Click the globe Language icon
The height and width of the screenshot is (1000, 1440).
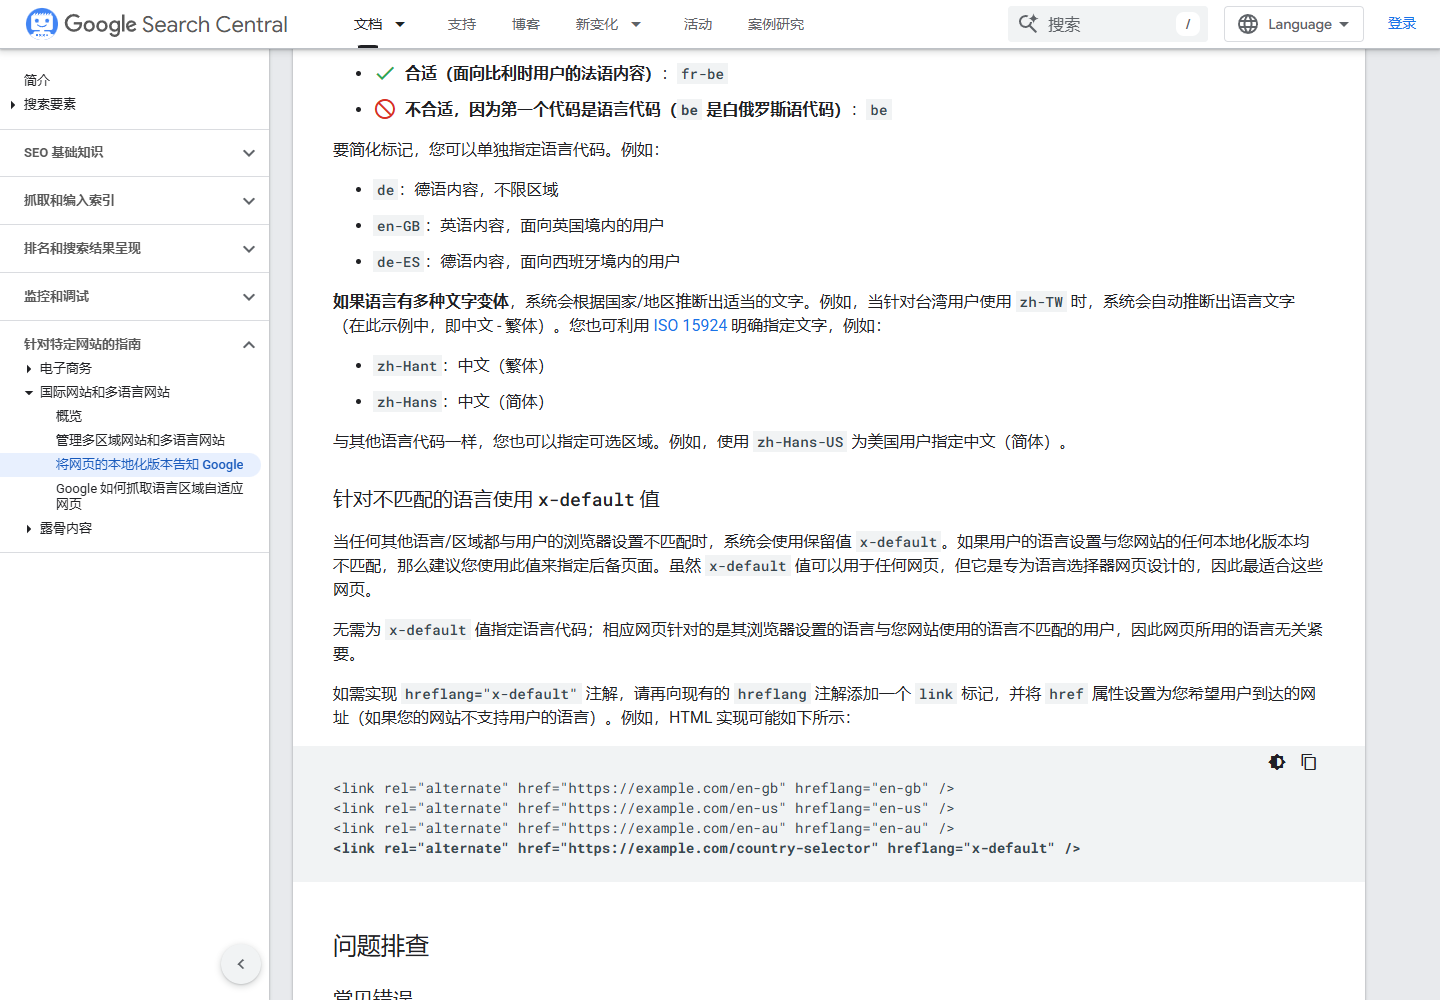click(x=1248, y=24)
